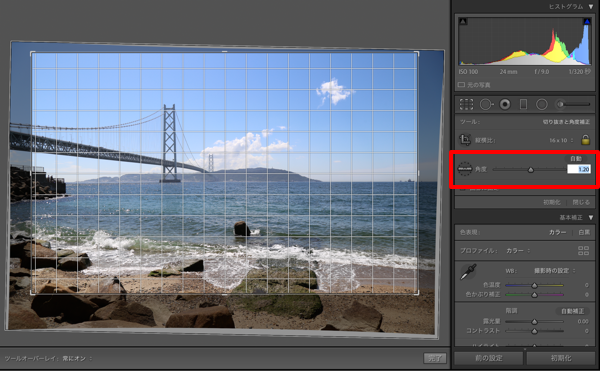Select the angle straighten level tool

[x=465, y=169]
